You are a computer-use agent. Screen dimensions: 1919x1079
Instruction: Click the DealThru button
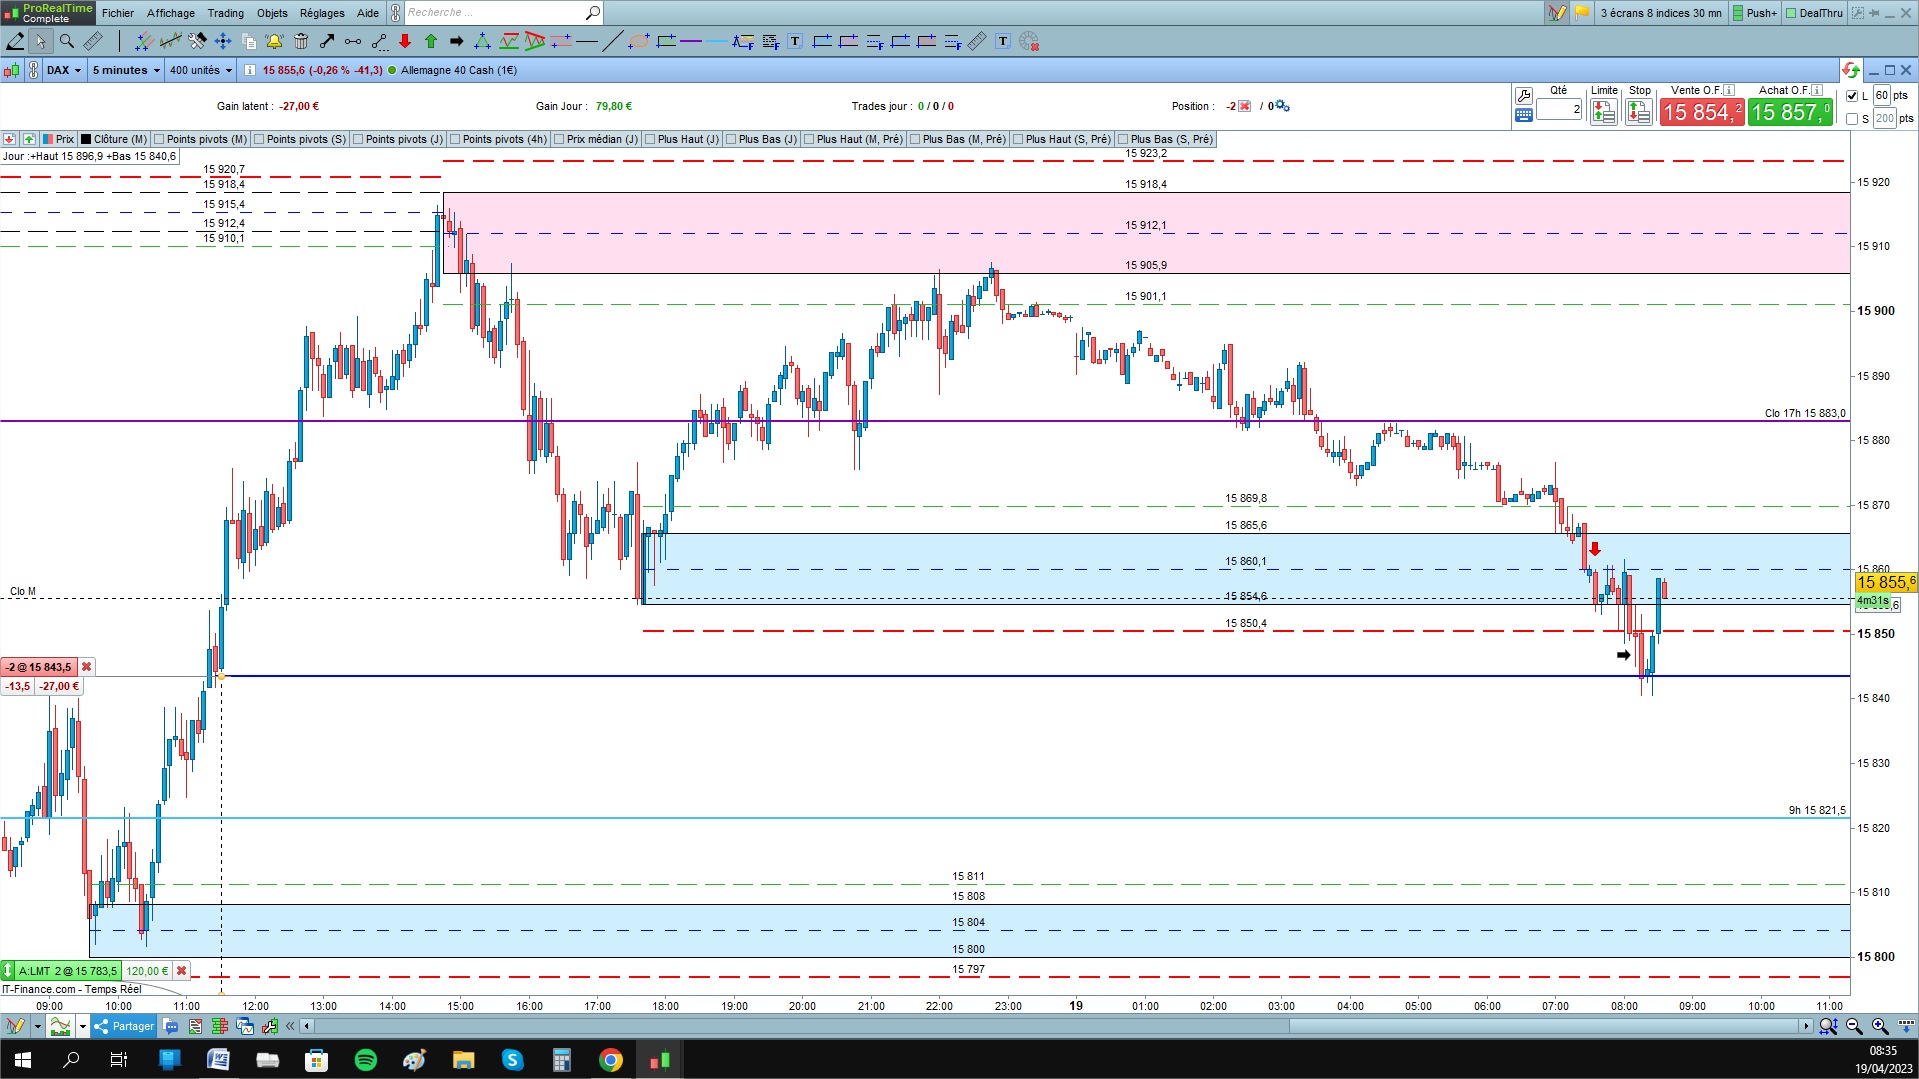[x=1814, y=13]
